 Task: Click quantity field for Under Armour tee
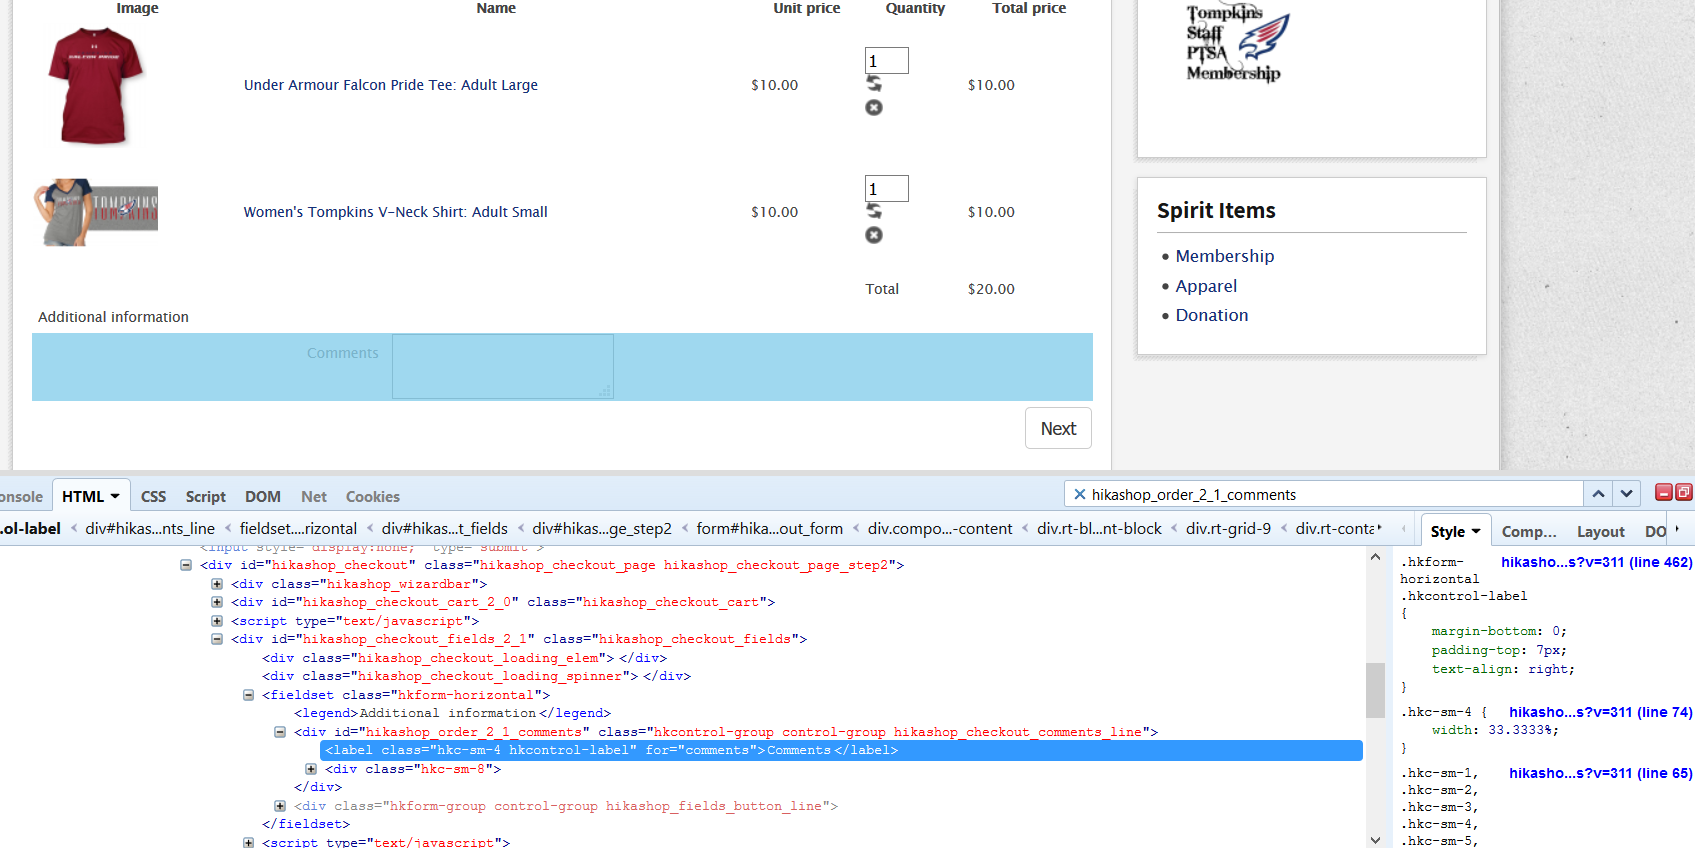point(887,60)
